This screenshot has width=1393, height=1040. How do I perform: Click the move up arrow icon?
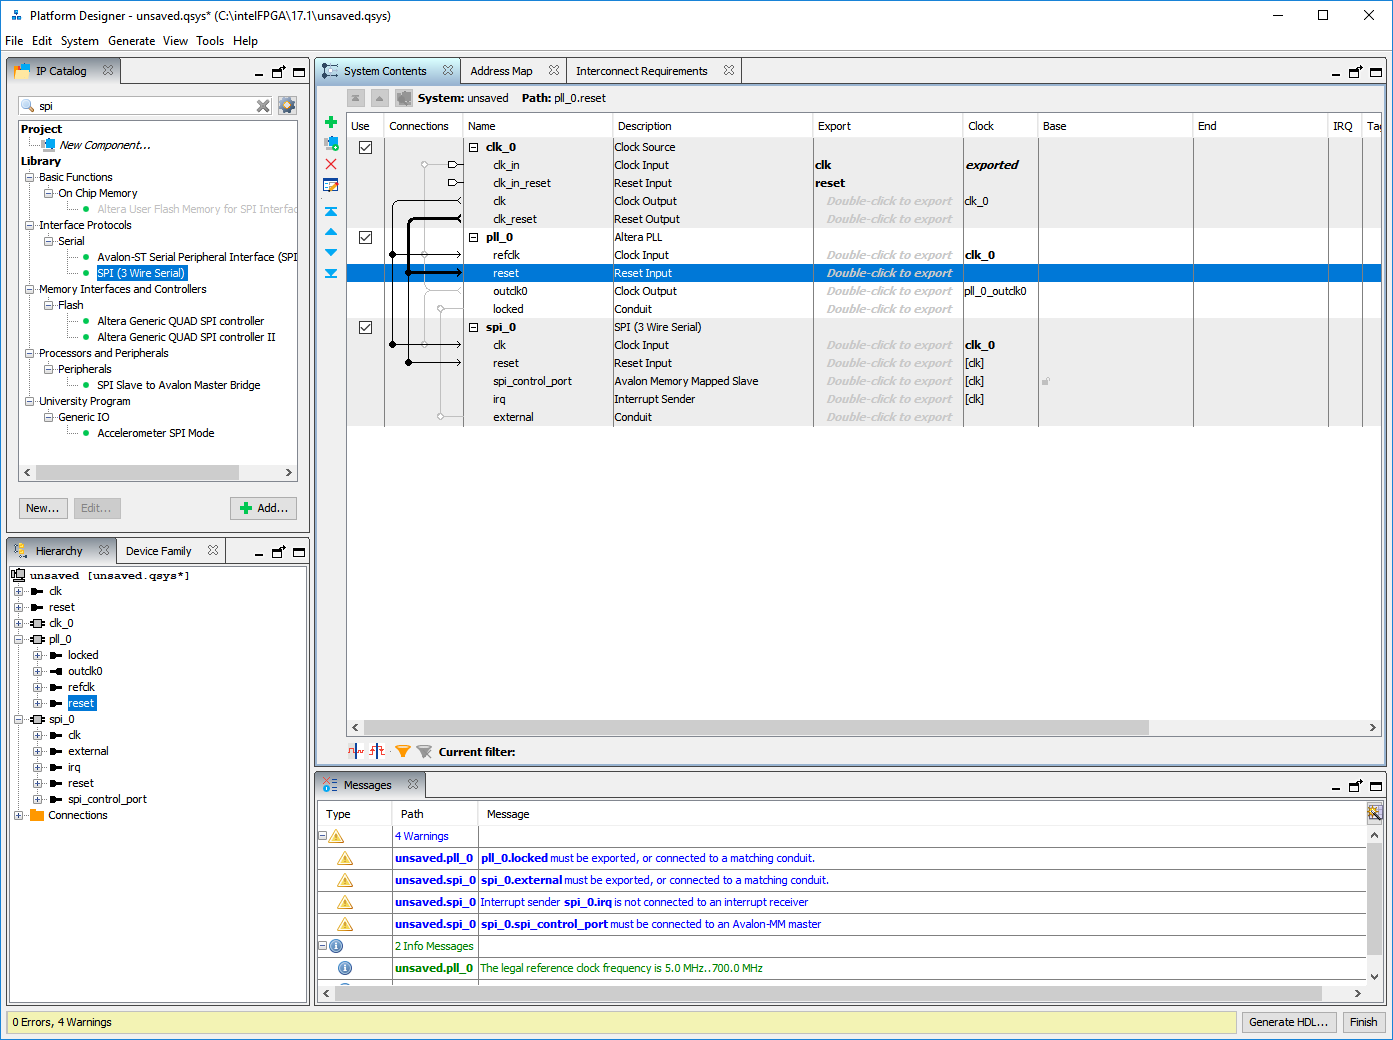(331, 232)
